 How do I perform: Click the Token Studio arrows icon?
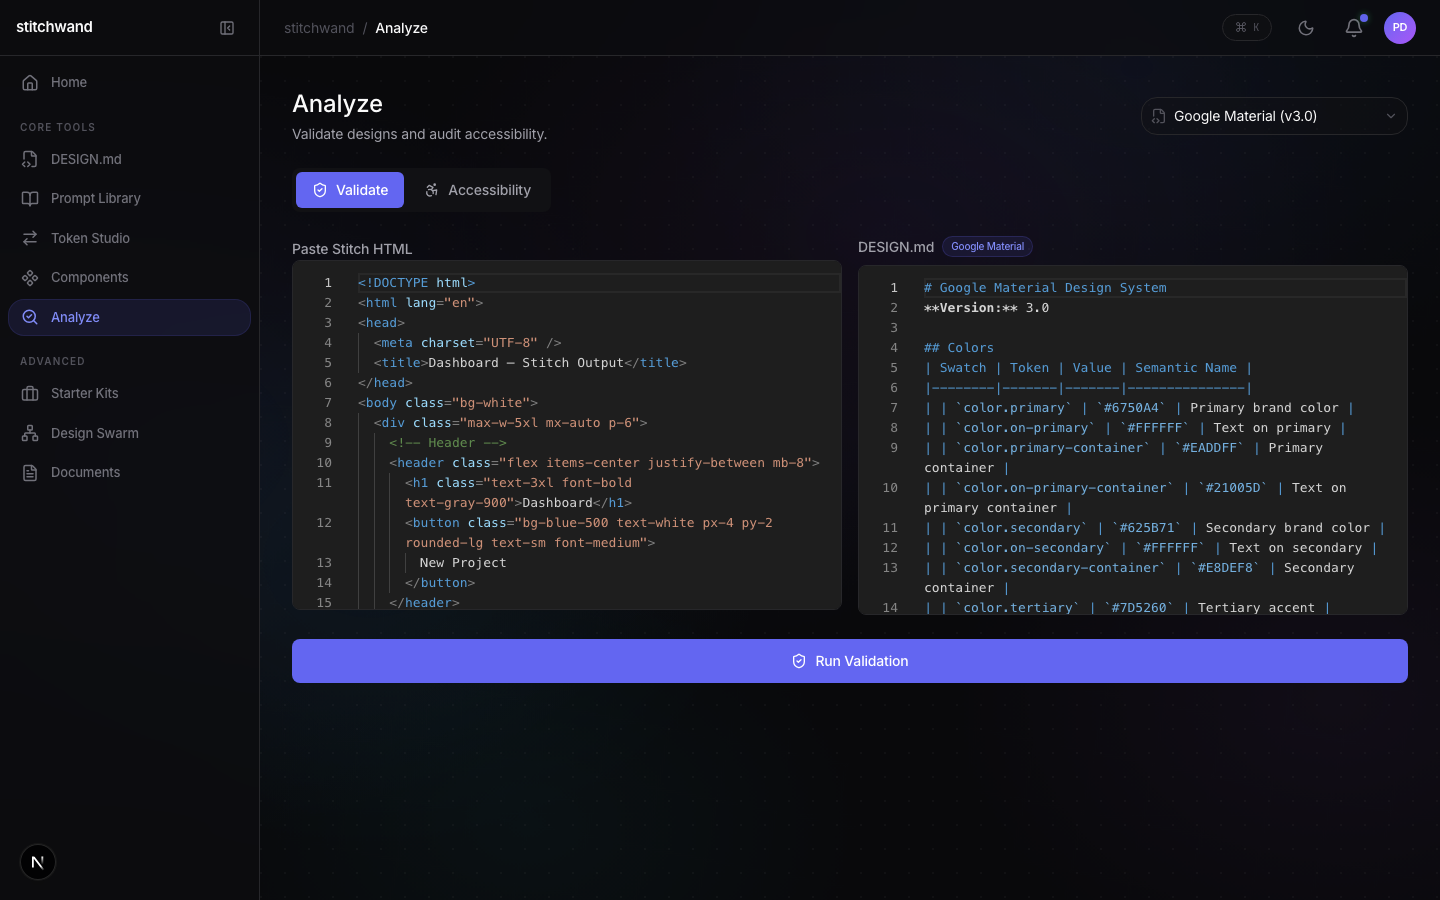coord(30,238)
